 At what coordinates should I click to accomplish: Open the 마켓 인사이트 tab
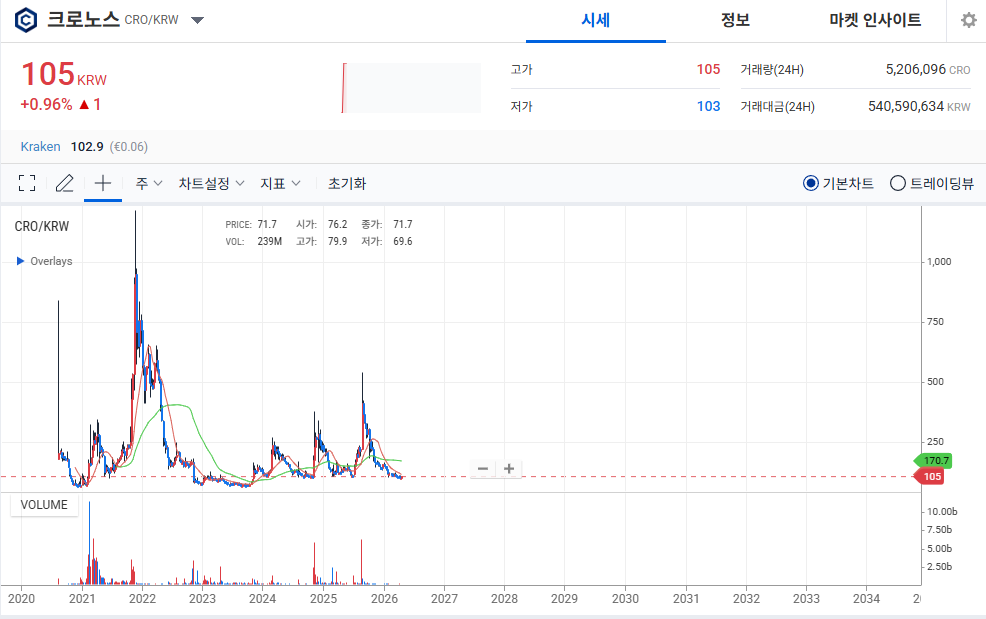point(875,20)
